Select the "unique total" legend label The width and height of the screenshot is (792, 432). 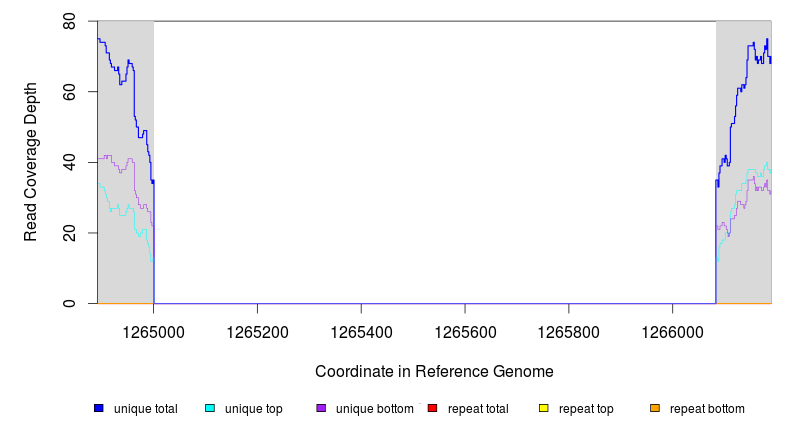coord(145,409)
